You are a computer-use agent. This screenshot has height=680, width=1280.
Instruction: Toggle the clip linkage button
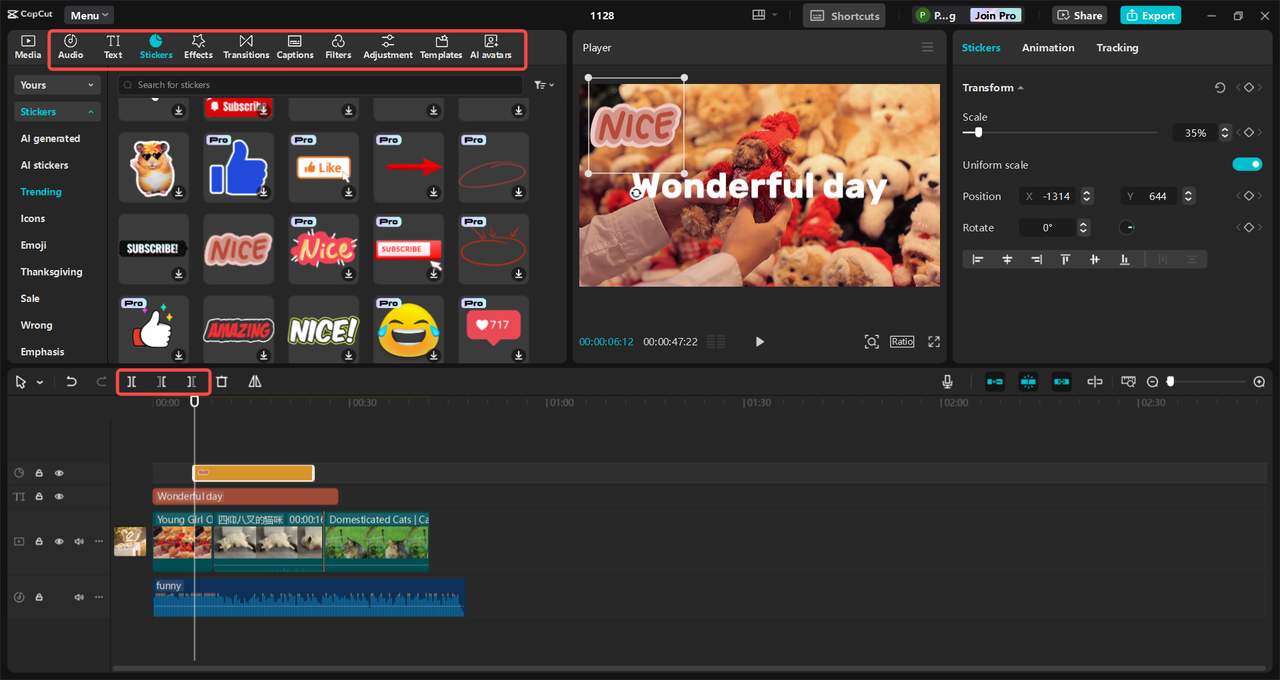point(1061,382)
